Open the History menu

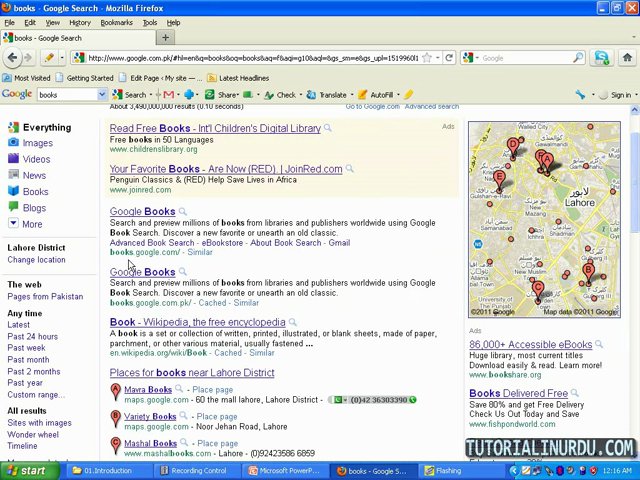coord(79,22)
